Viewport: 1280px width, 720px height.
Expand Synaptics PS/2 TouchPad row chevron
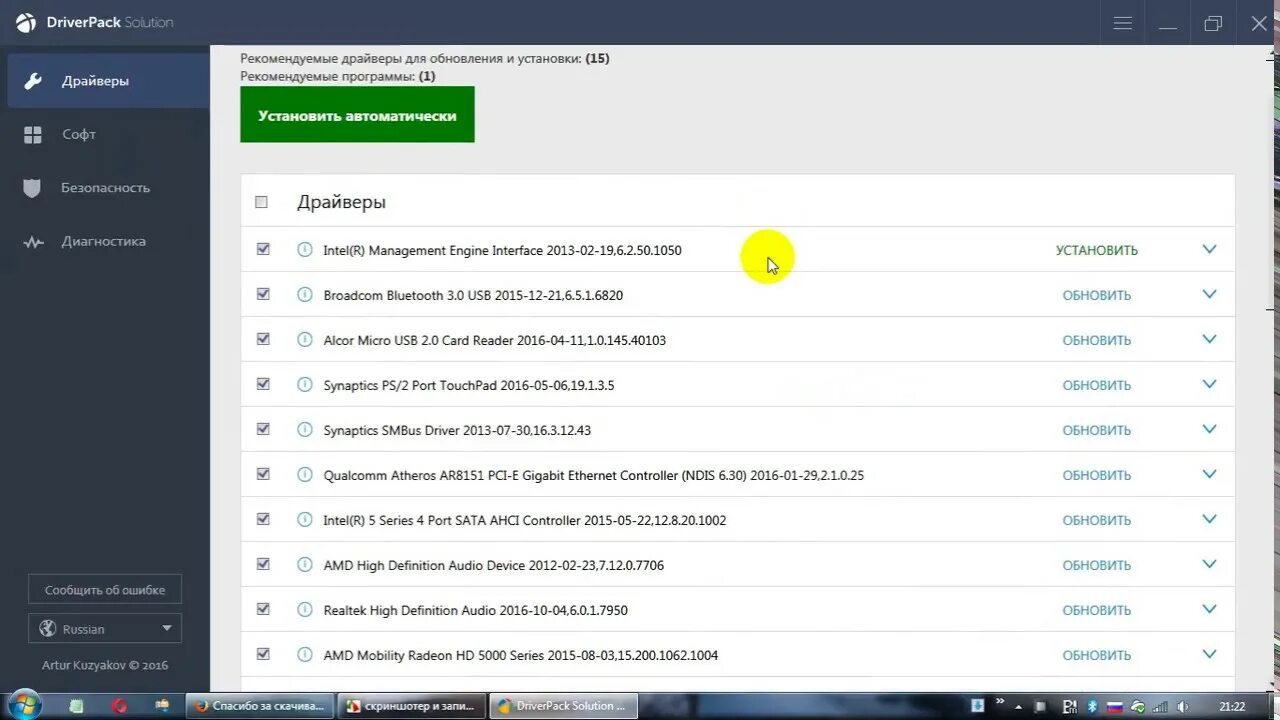pyautogui.click(x=1209, y=384)
